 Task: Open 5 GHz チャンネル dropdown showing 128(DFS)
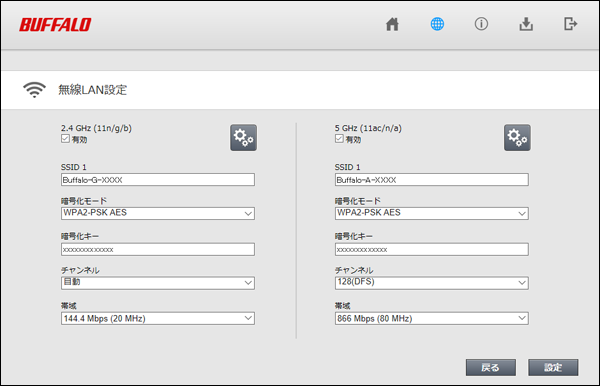tap(432, 283)
